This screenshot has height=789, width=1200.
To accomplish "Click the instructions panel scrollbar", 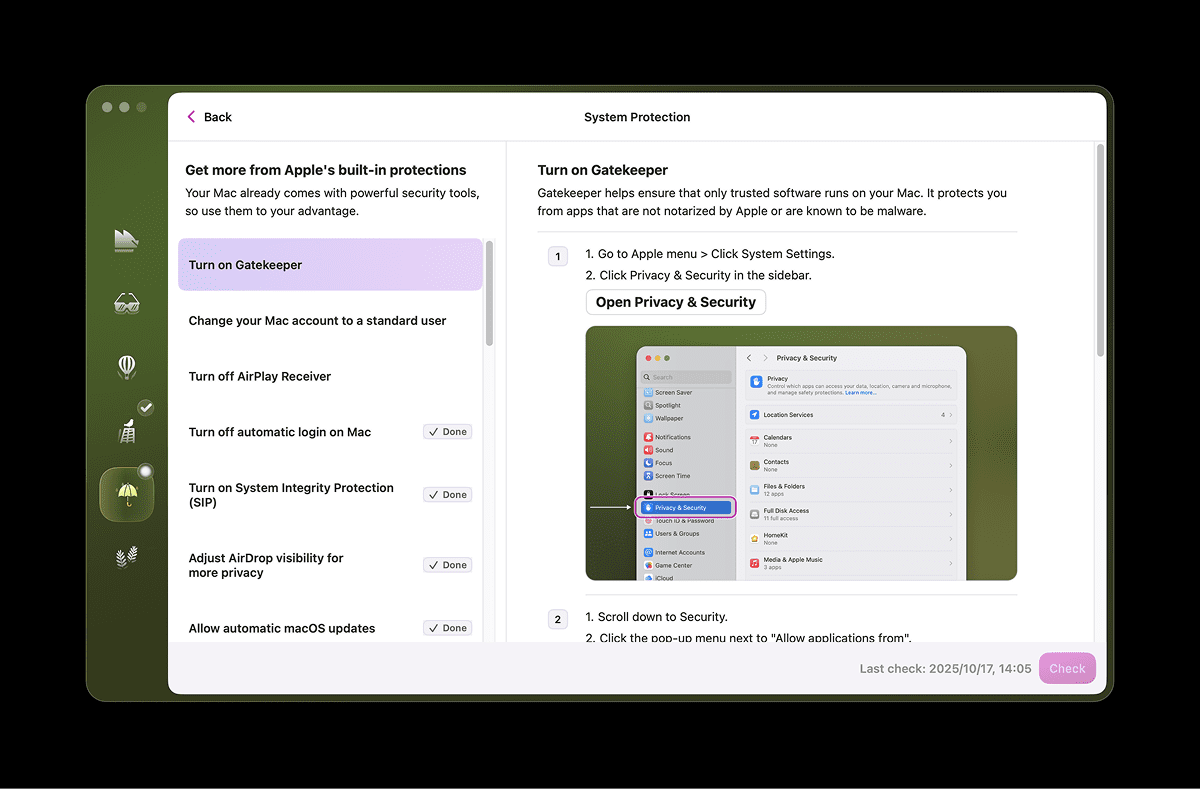I will [1100, 250].
